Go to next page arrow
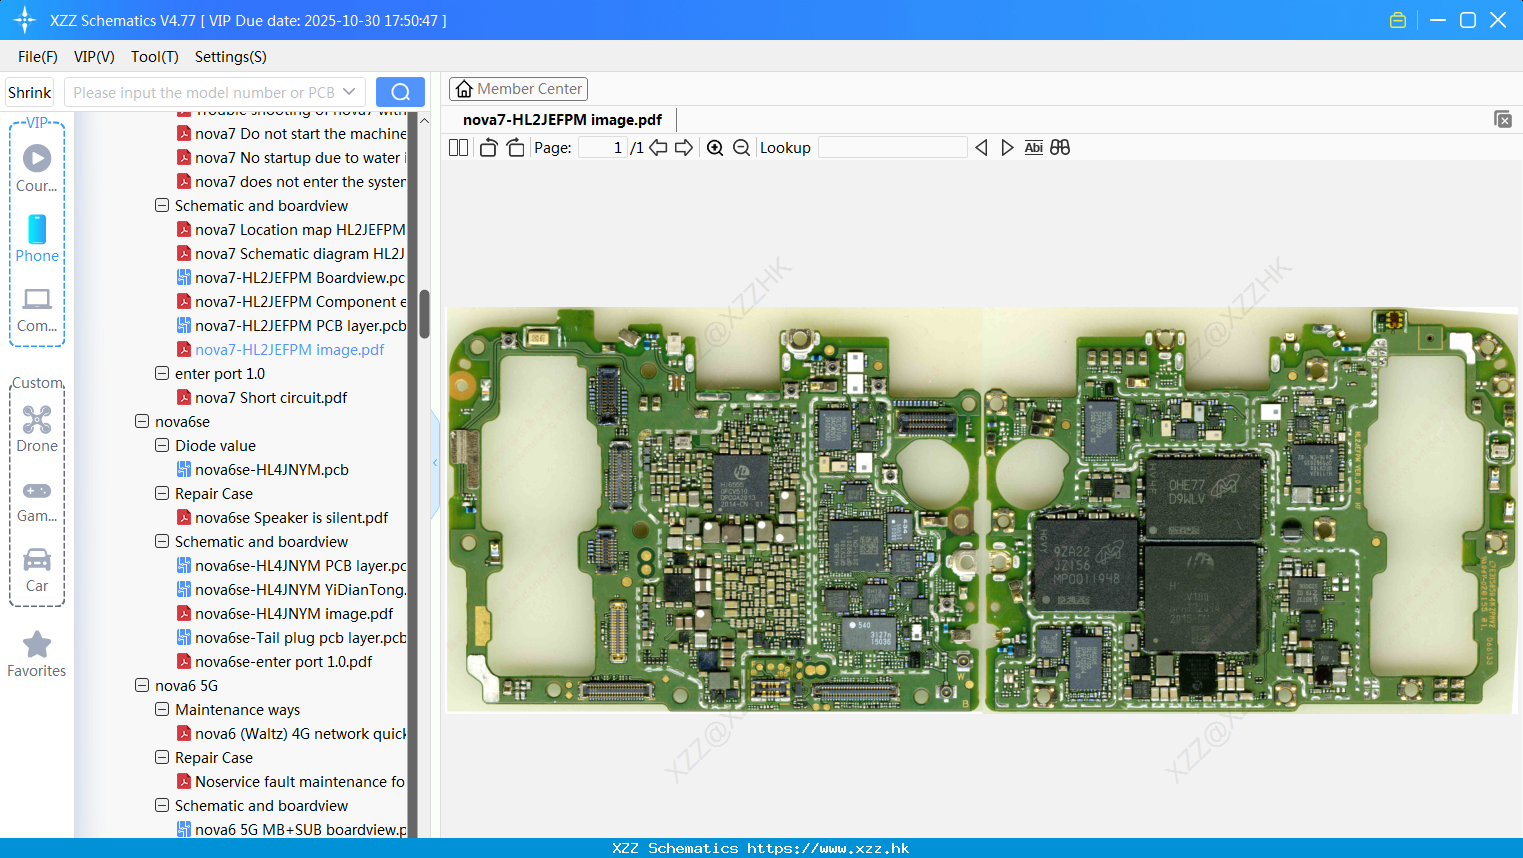 [684, 148]
